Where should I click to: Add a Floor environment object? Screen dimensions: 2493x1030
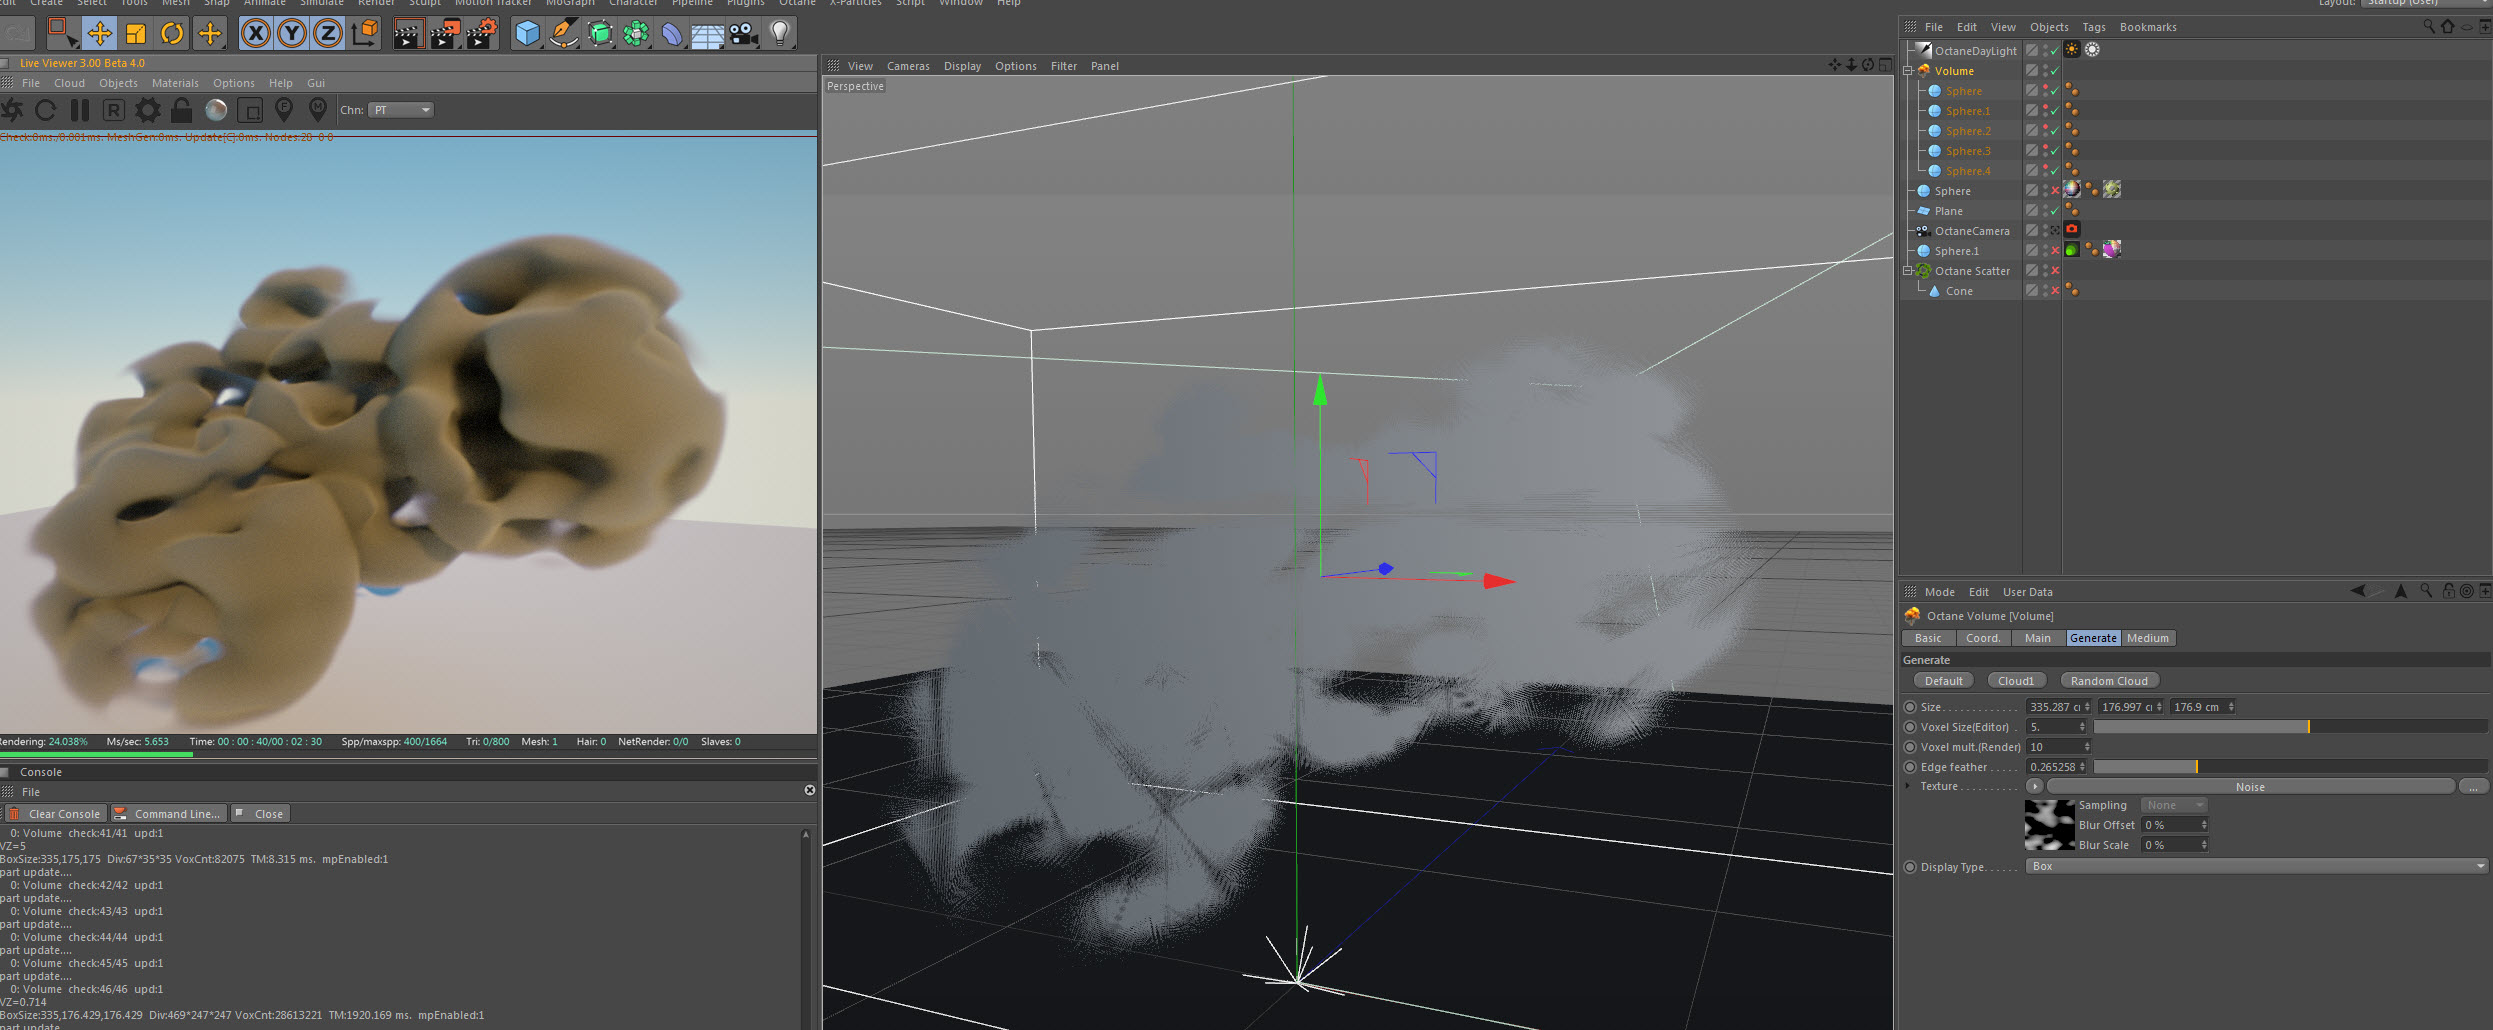point(708,33)
